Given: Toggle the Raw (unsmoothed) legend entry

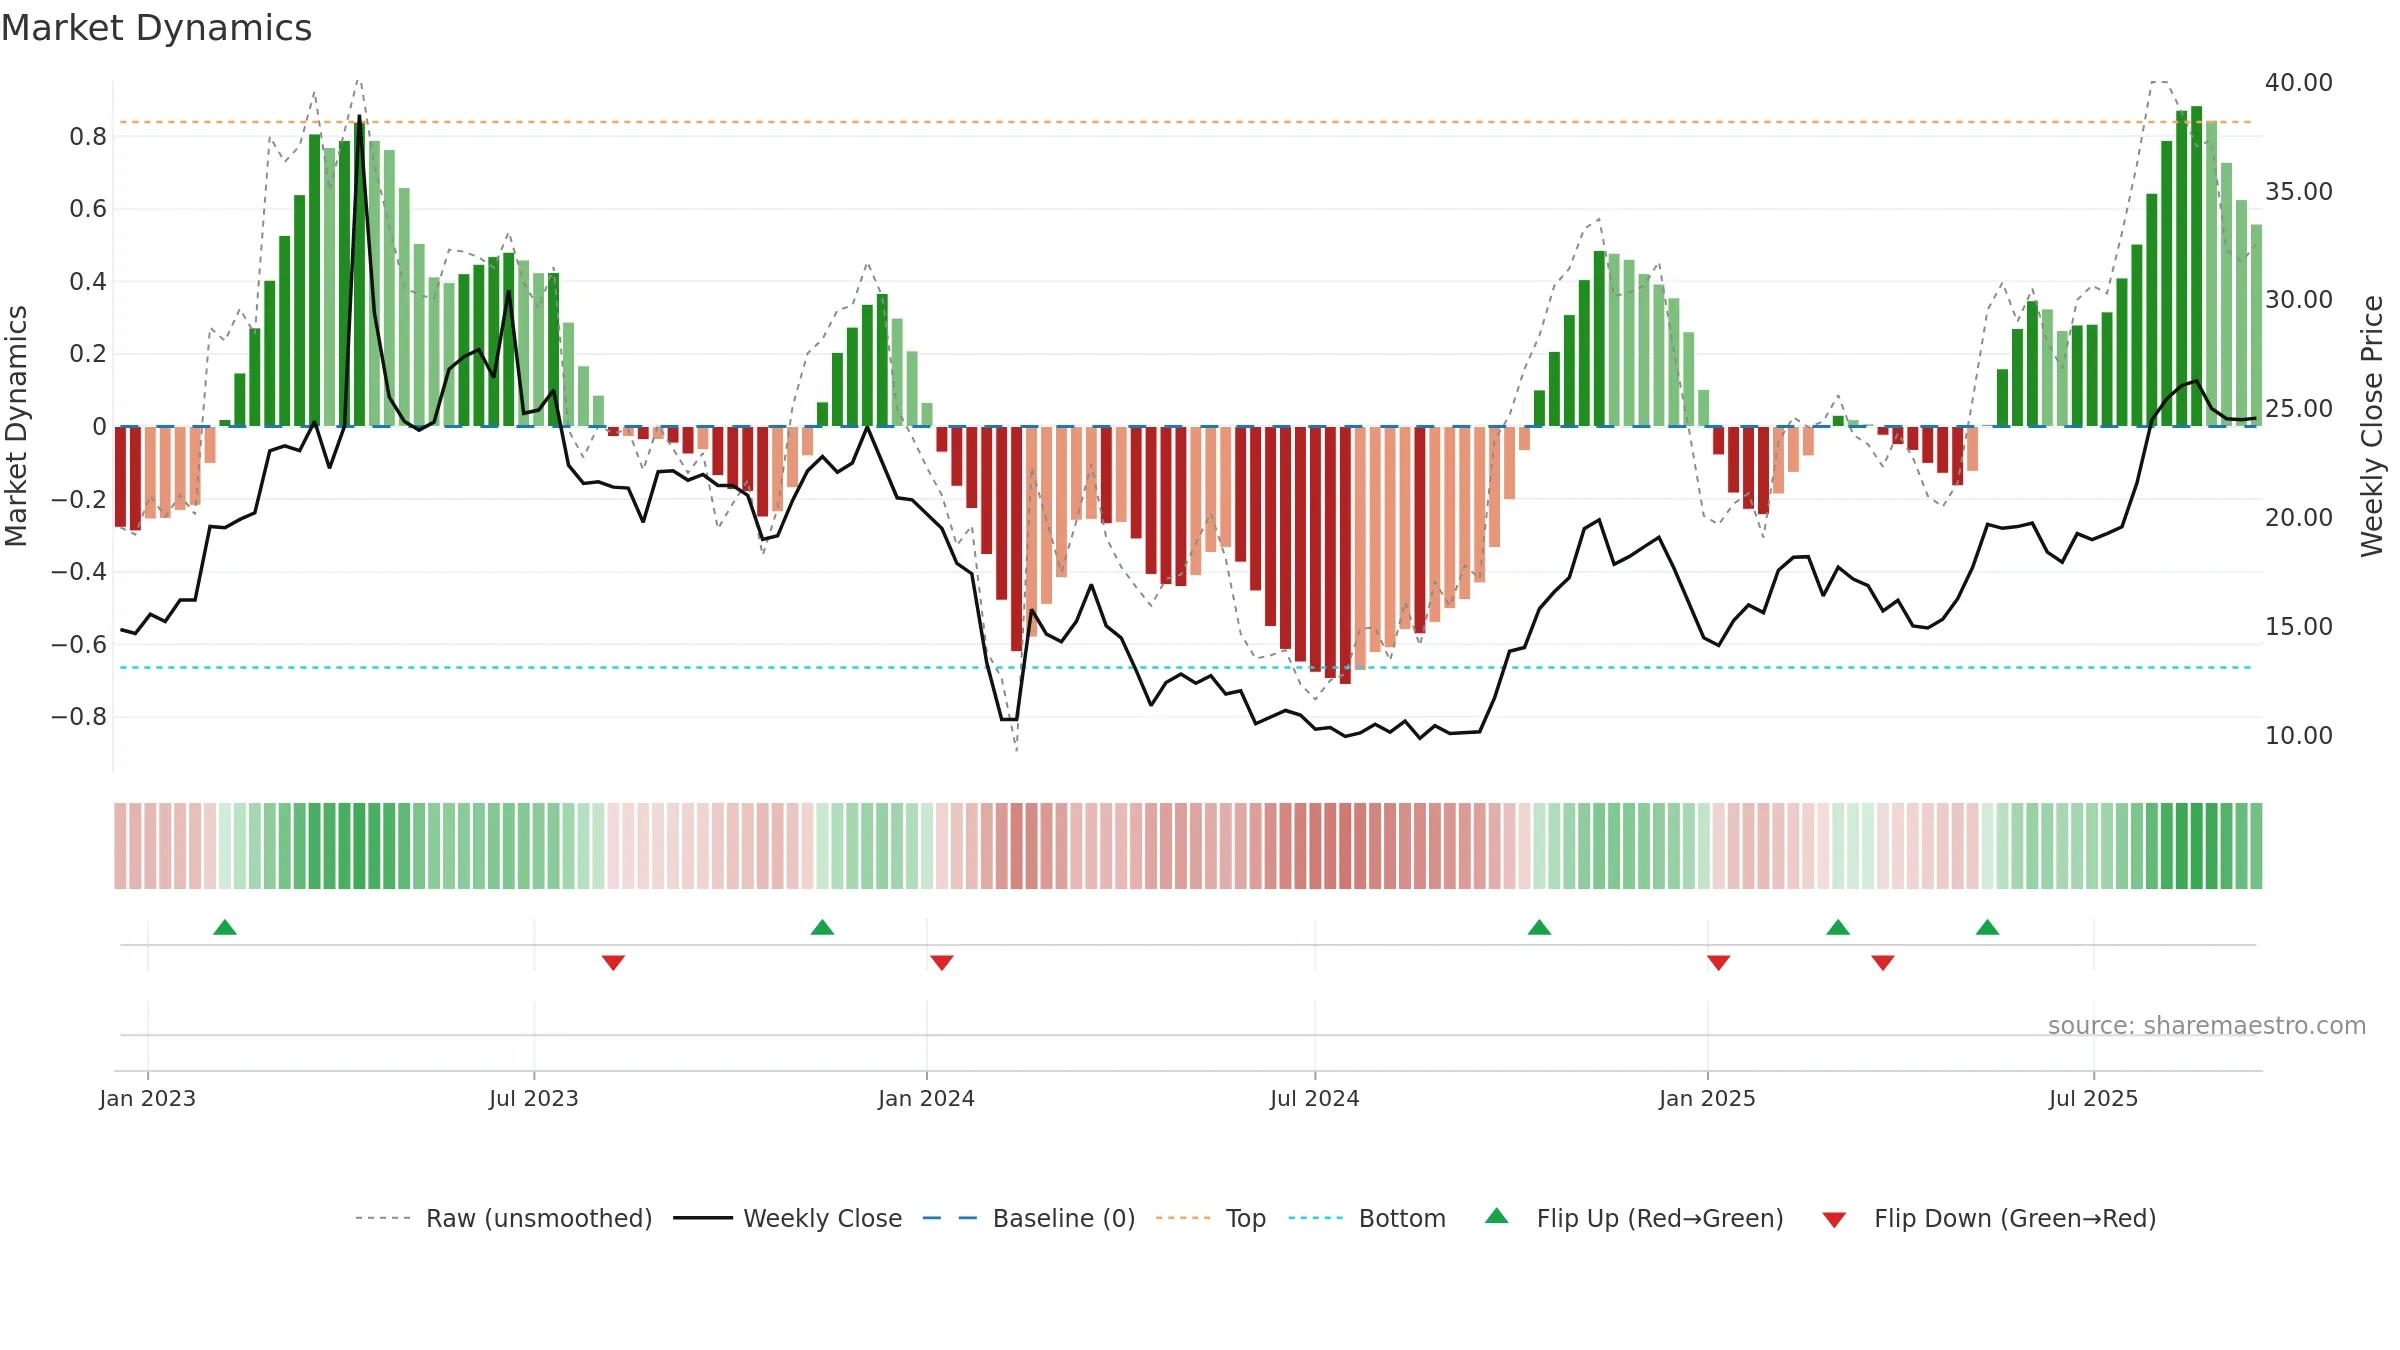Looking at the screenshot, I should (503, 1218).
